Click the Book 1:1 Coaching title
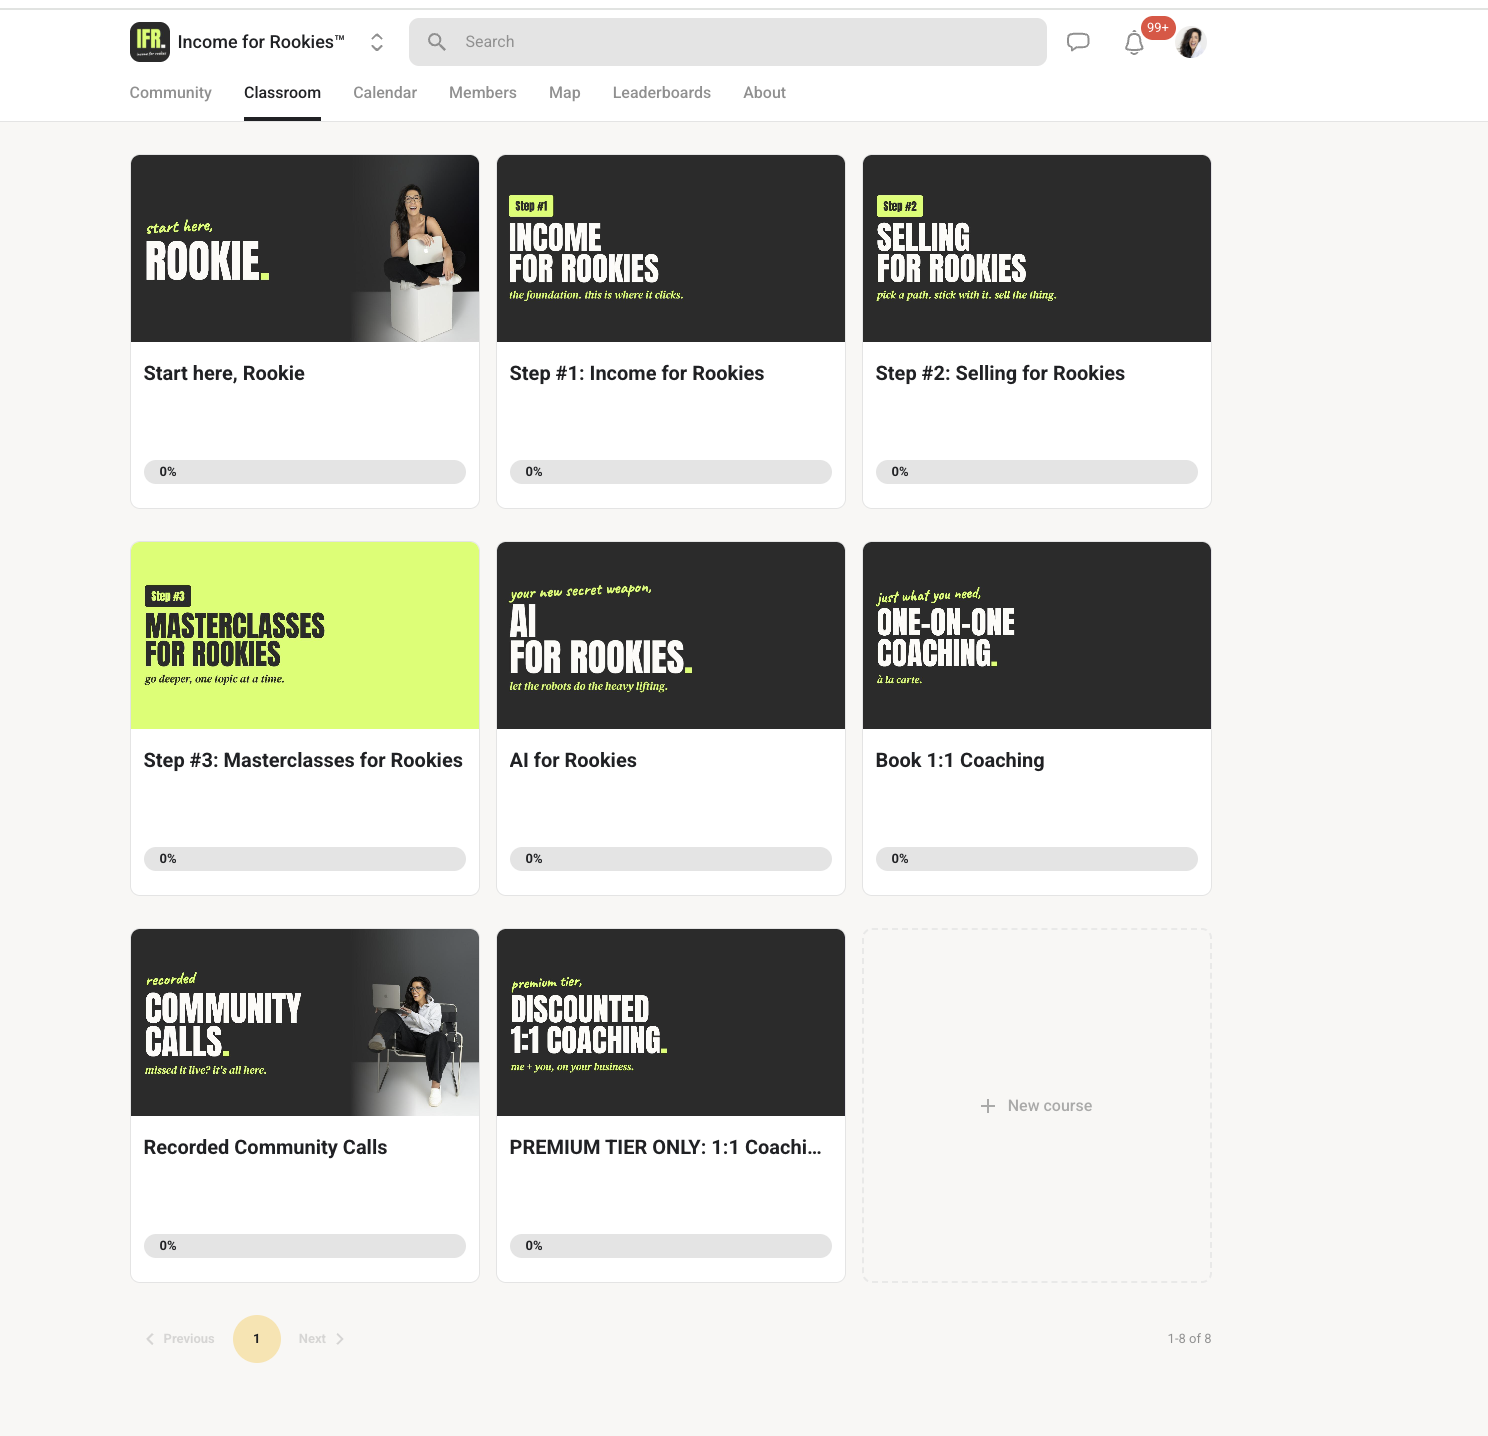1488x1436 pixels. pos(960,760)
